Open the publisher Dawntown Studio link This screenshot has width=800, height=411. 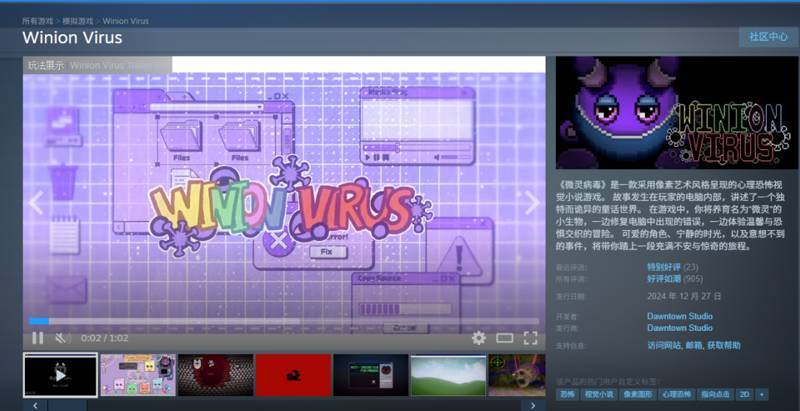pos(680,328)
